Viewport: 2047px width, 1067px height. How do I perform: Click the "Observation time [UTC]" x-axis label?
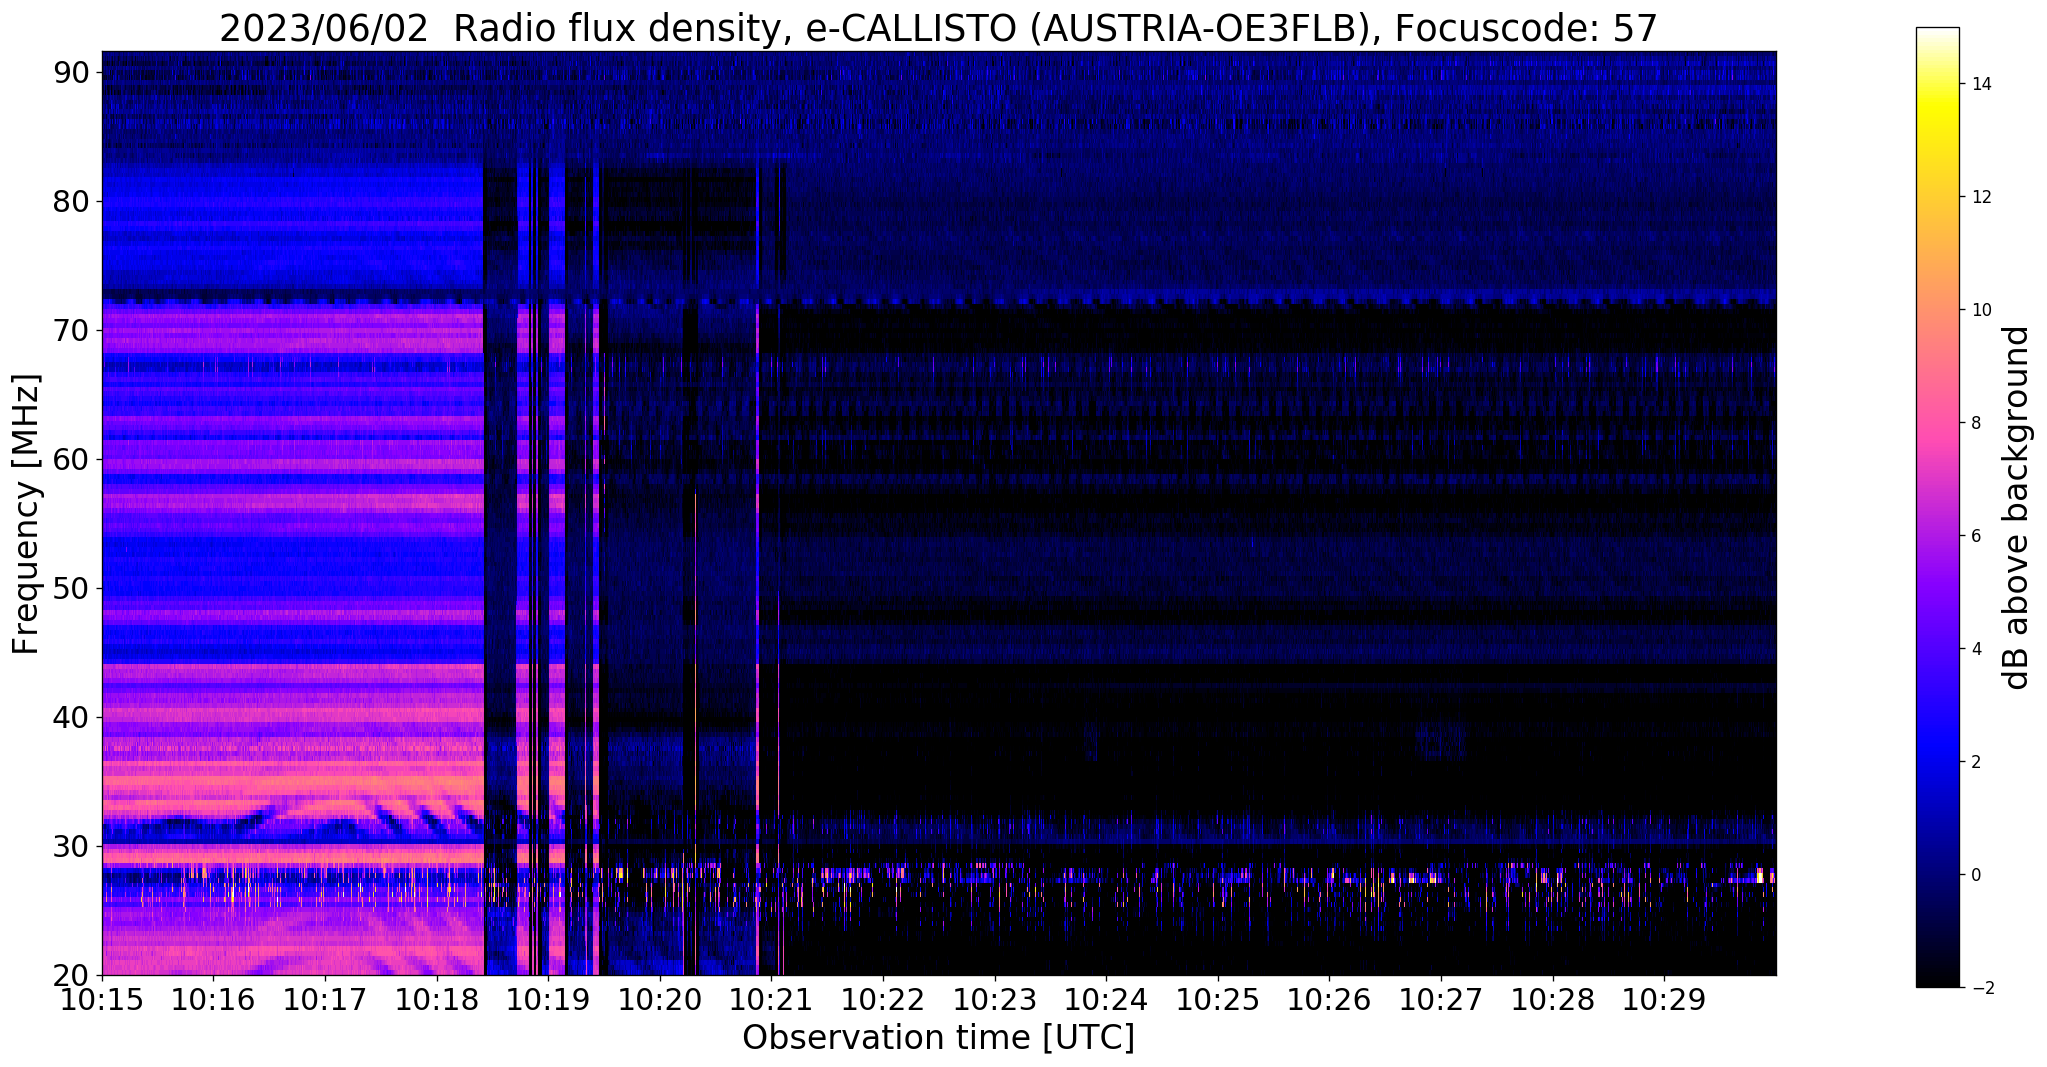click(x=938, y=1038)
